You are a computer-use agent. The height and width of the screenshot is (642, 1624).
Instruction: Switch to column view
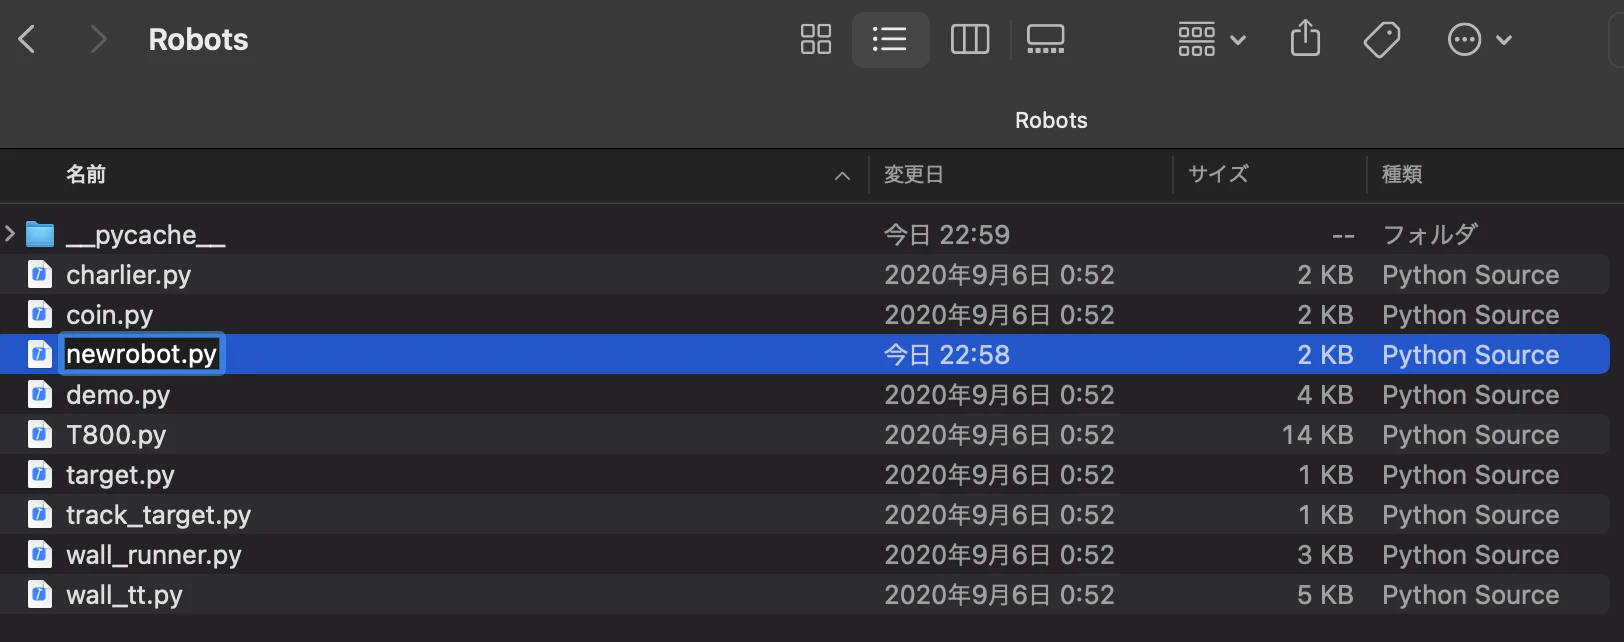pyautogui.click(x=969, y=40)
